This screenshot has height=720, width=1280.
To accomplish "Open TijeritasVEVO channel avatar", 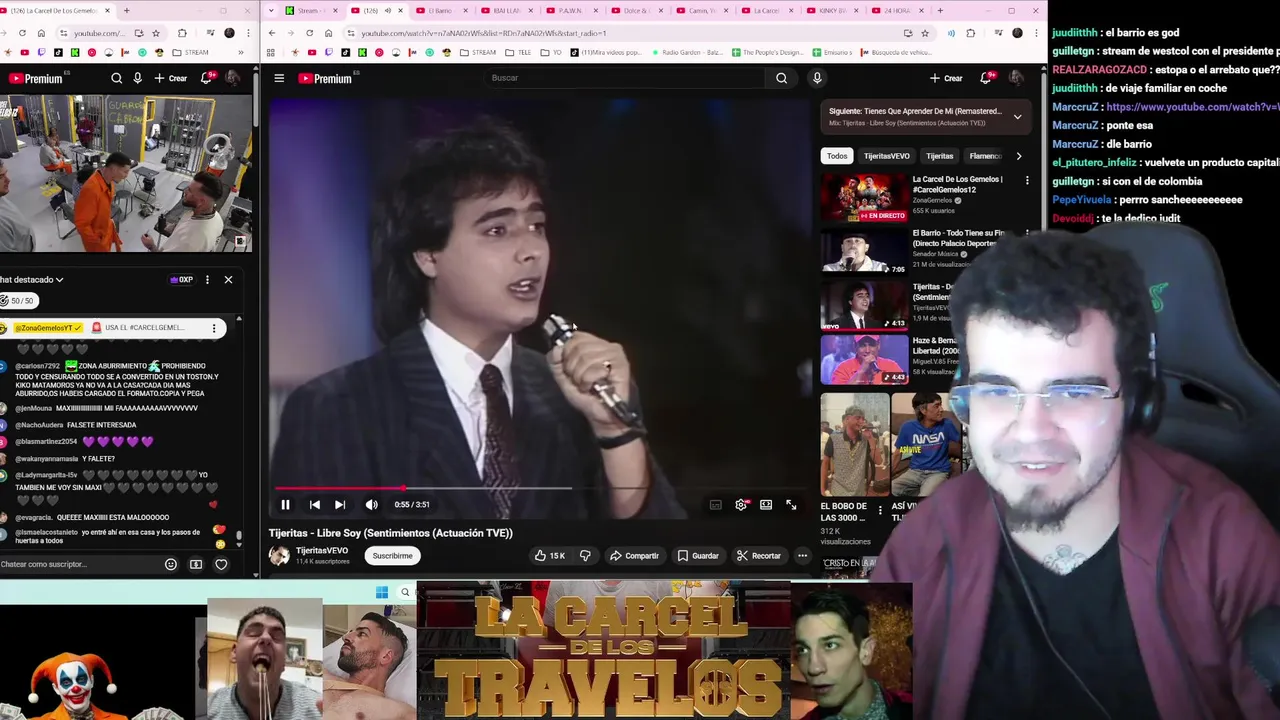I will [x=279, y=555].
